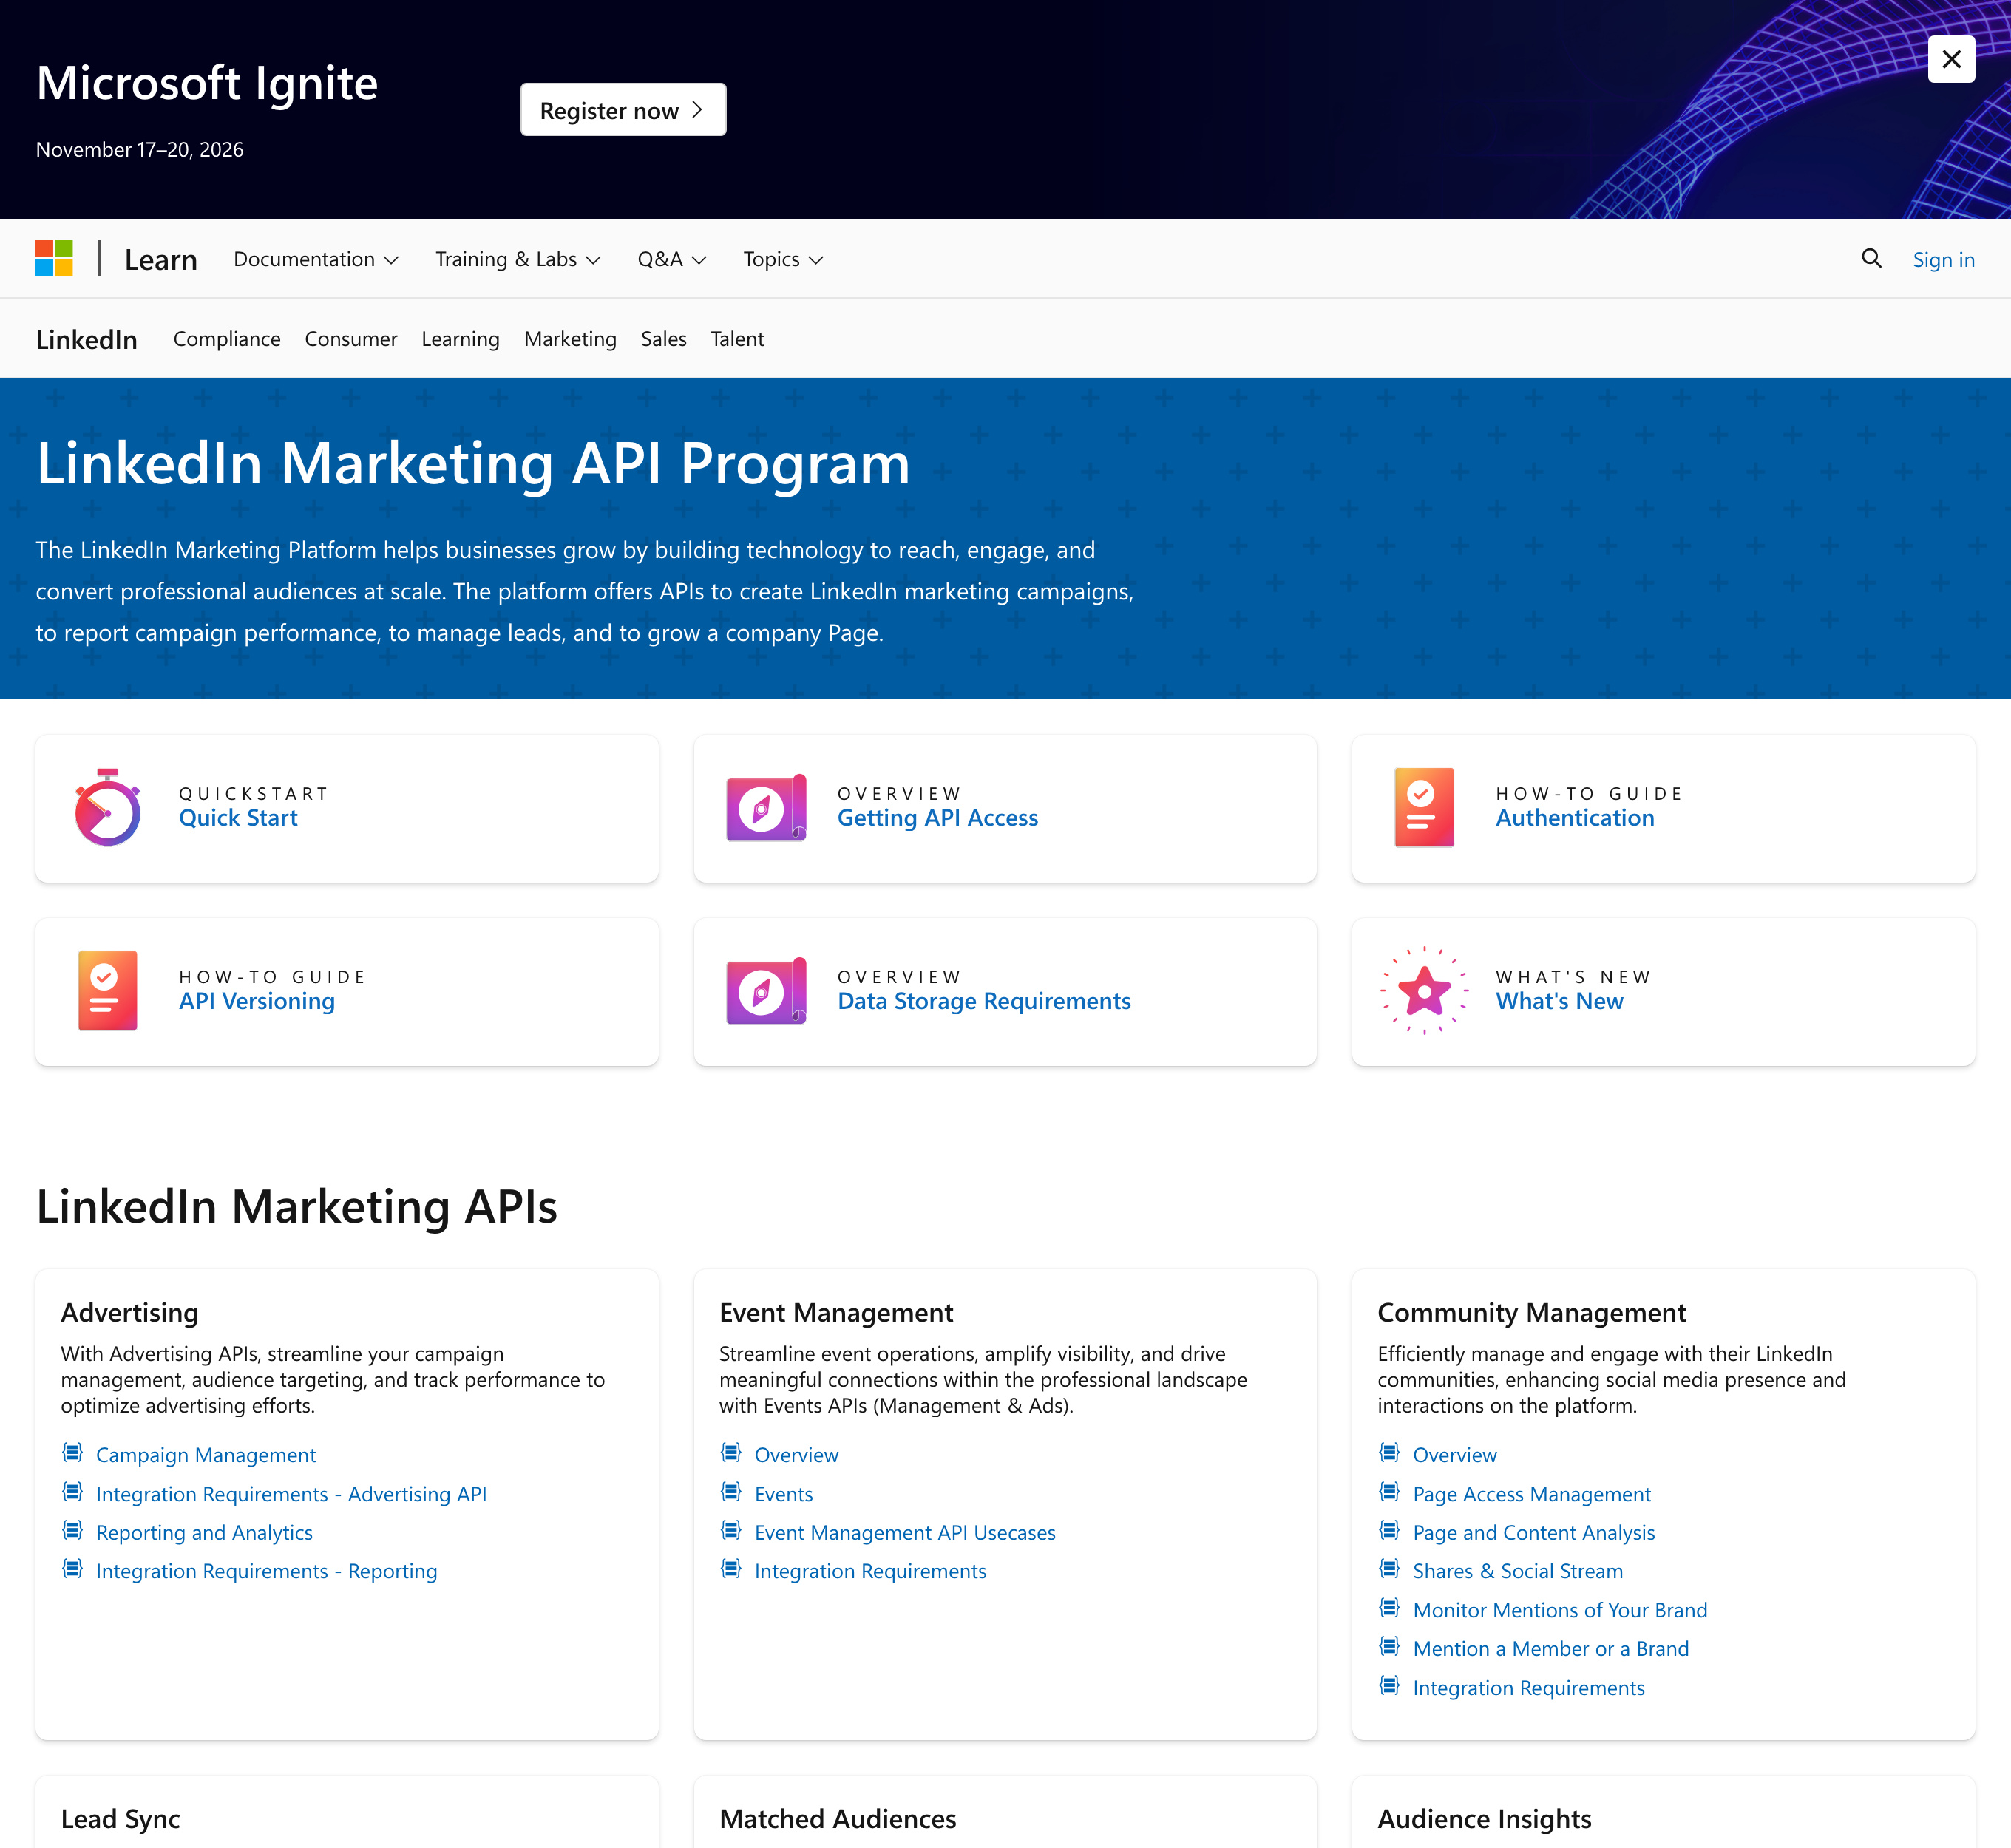Click the icon beside Reporting and Analytics

tap(72, 1530)
